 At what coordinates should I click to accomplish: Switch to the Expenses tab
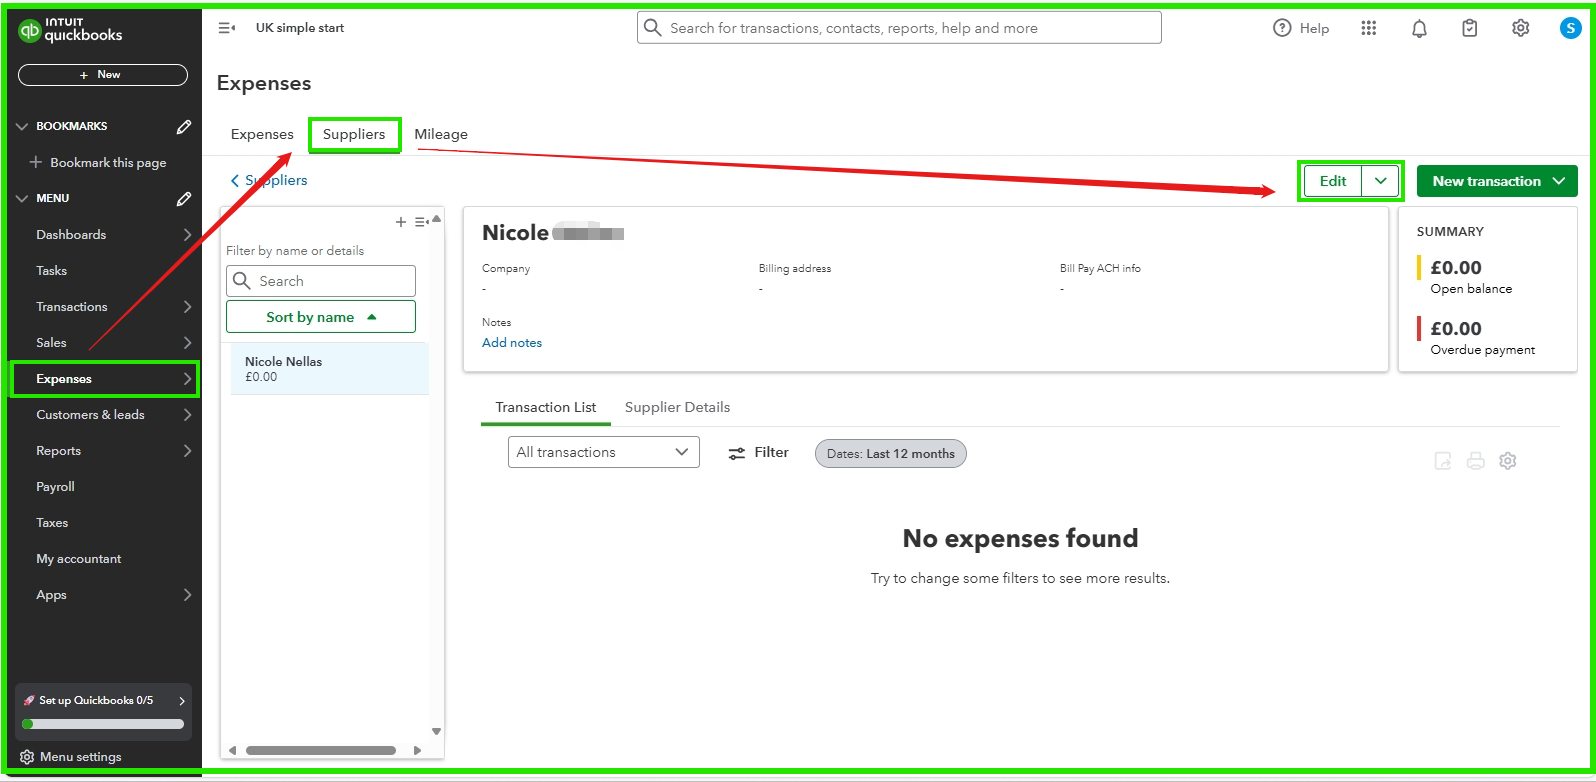click(x=262, y=134)
